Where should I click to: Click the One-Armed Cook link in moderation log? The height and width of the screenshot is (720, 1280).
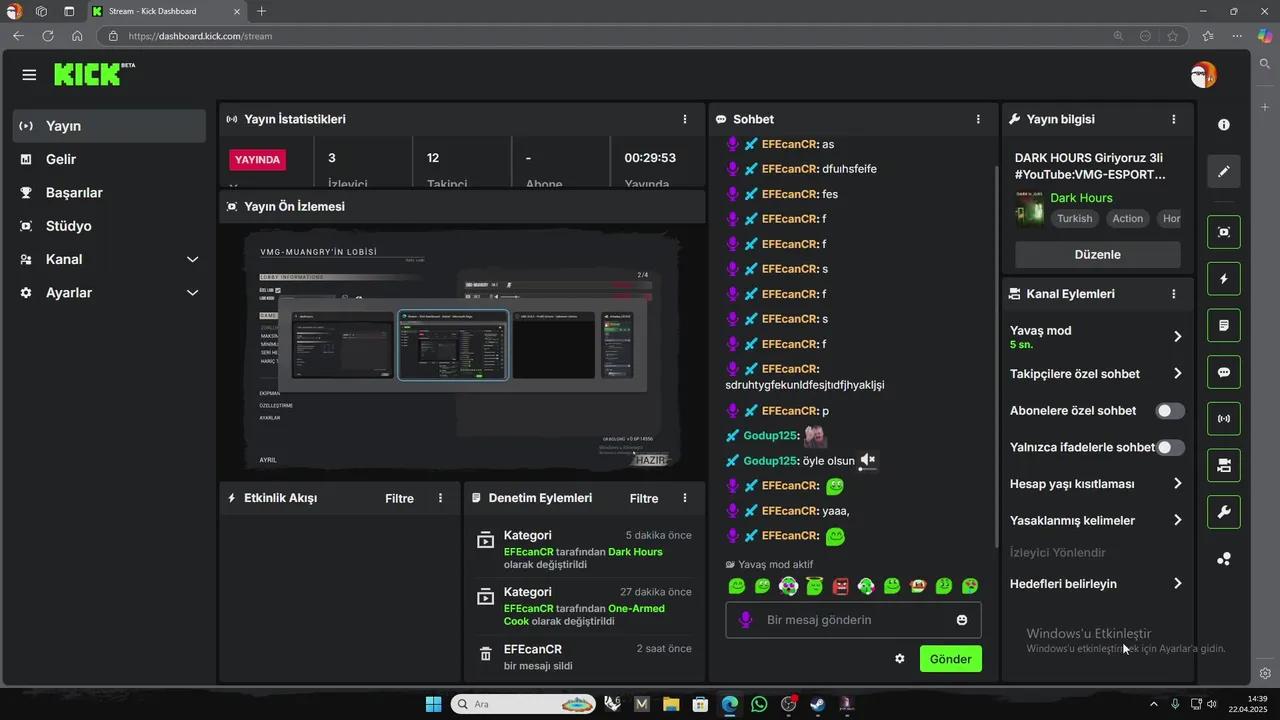coord(584,615)
